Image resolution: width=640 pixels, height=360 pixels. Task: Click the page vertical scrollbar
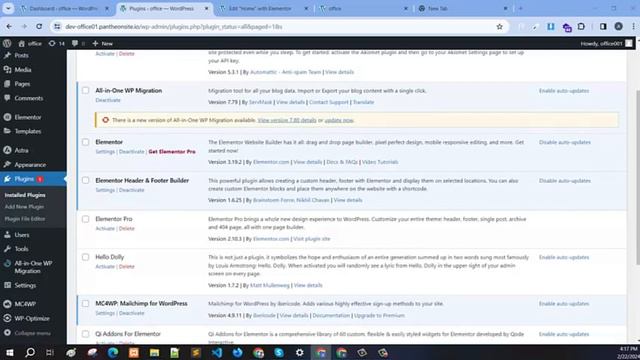click(x=637, y=178)
